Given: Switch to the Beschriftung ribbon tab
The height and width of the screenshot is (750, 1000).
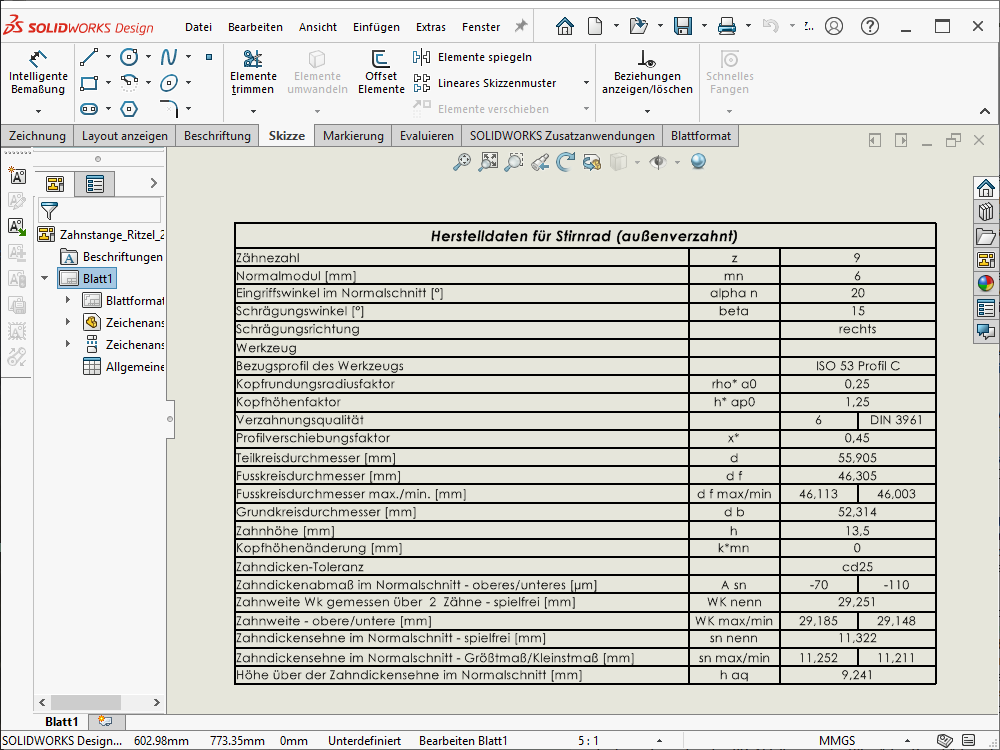Looking at the screenshot, I should (x=217, y=136).
